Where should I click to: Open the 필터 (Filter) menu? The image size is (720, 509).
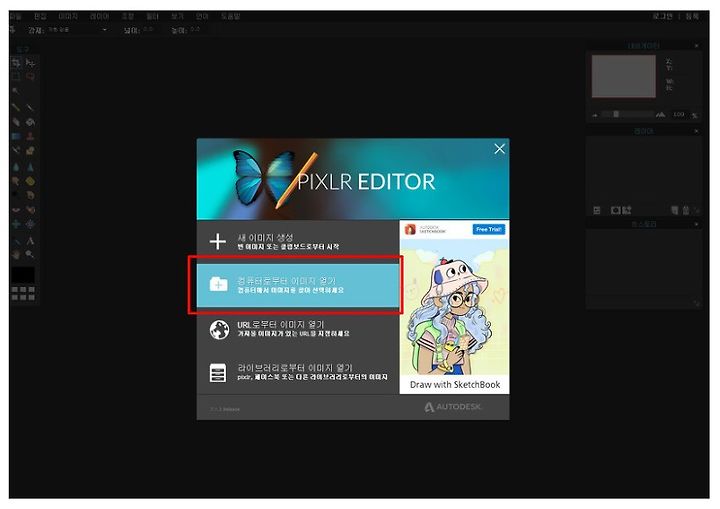click(152, 17)
